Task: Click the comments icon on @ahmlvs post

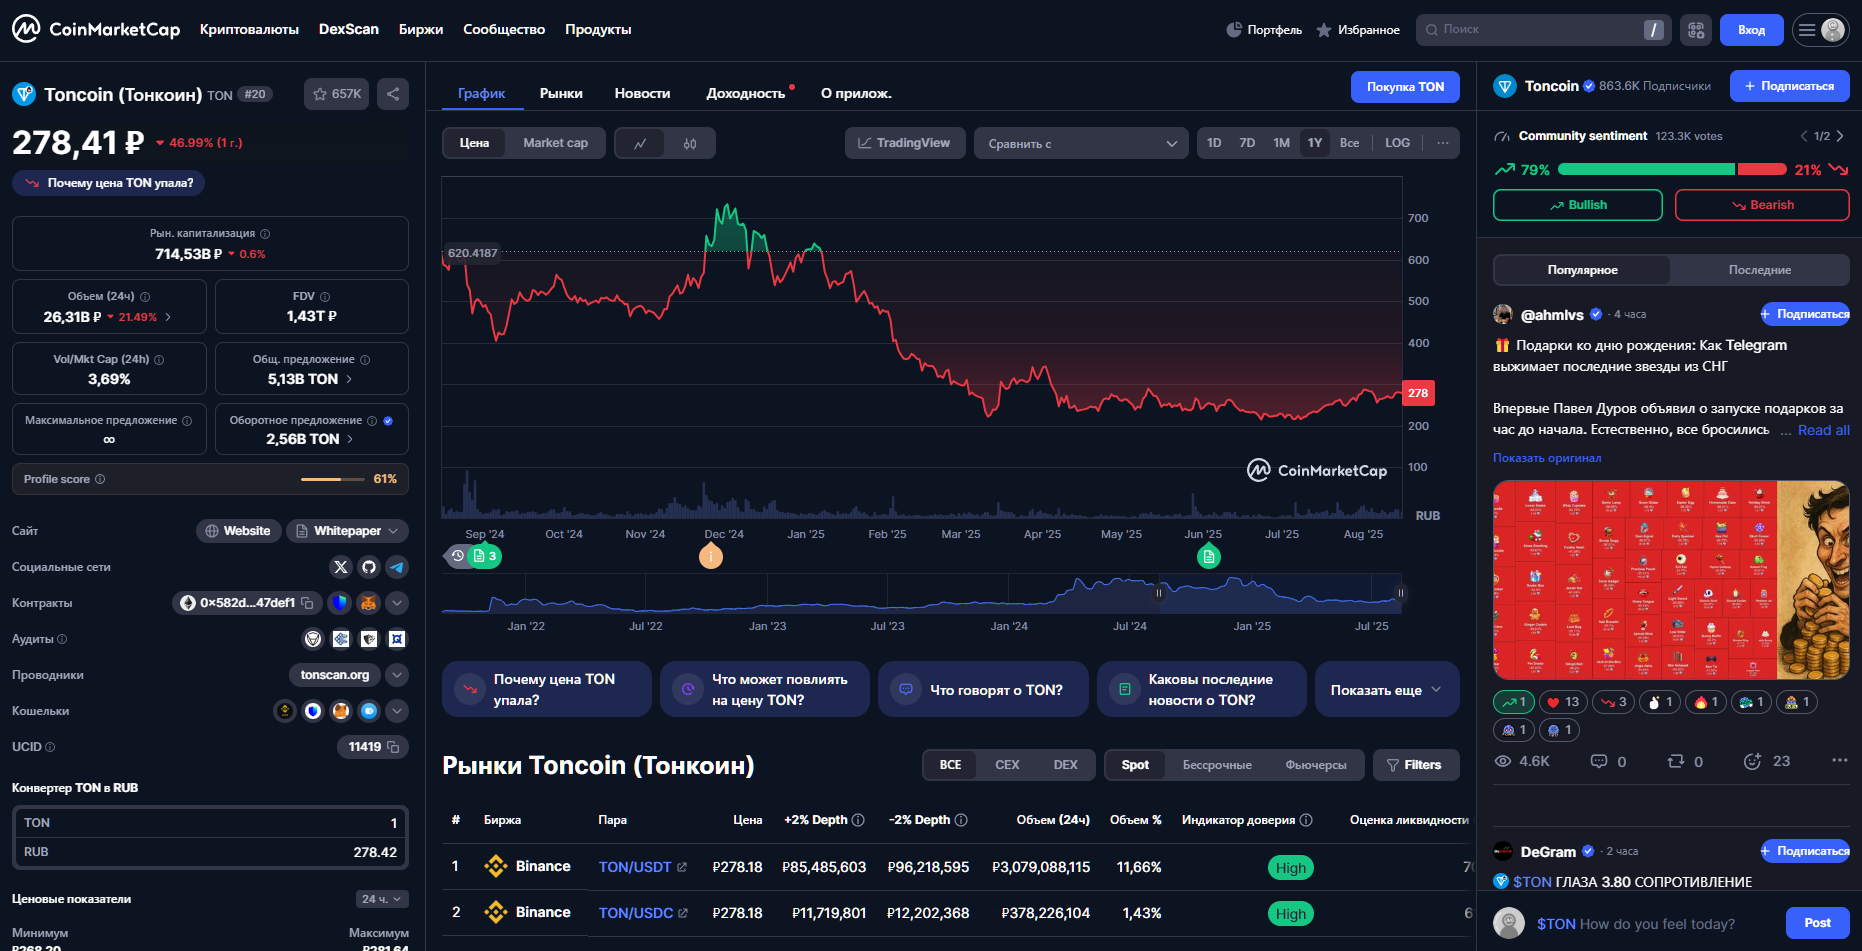Action: point(1599,761)
